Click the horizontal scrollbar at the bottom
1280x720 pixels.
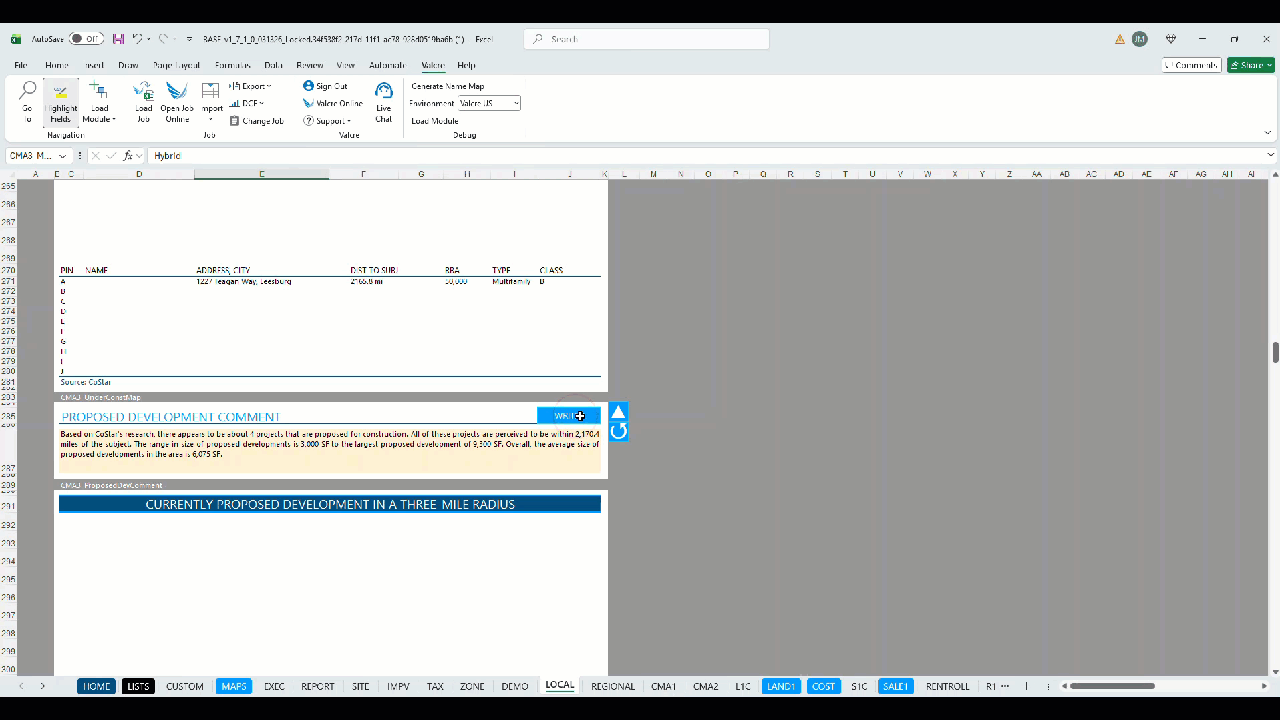1112,686
